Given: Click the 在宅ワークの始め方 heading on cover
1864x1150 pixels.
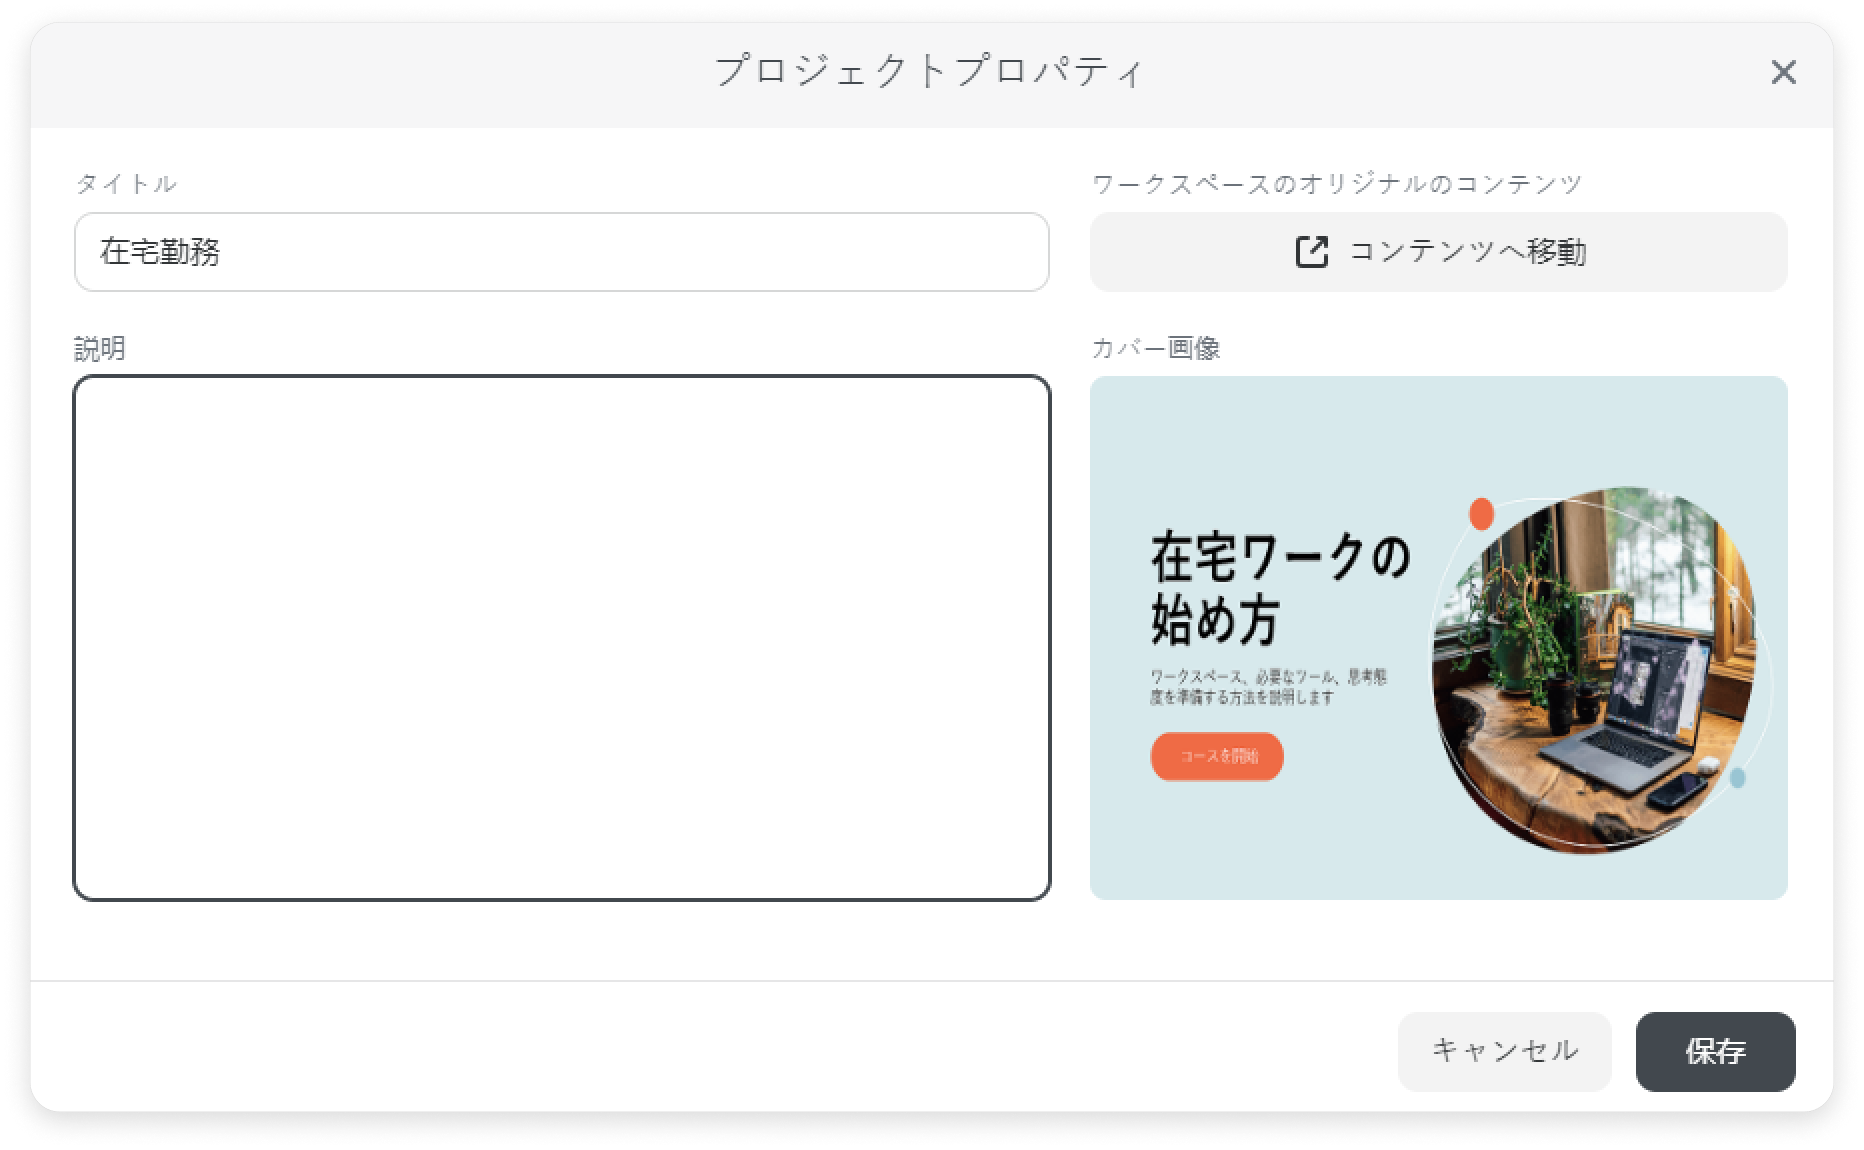Looking at the screenshot, I should pyautogui.click(x=1280, y=588).
